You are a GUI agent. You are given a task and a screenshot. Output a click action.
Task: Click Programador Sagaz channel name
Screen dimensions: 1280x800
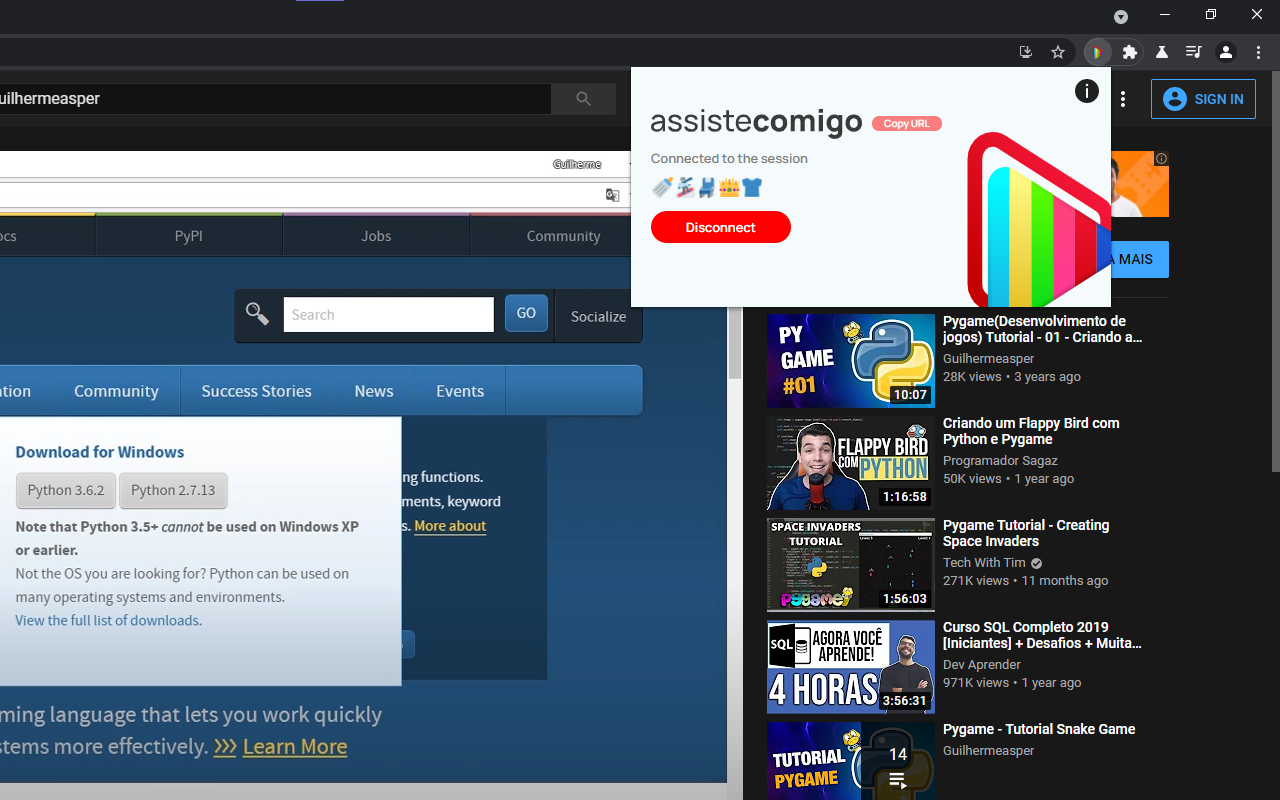pos(1000,461)
